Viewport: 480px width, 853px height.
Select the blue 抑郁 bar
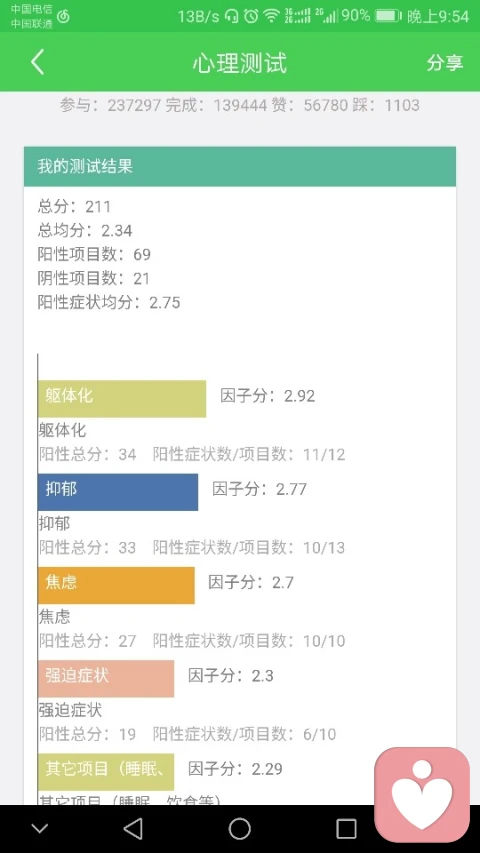coord(118,492)
